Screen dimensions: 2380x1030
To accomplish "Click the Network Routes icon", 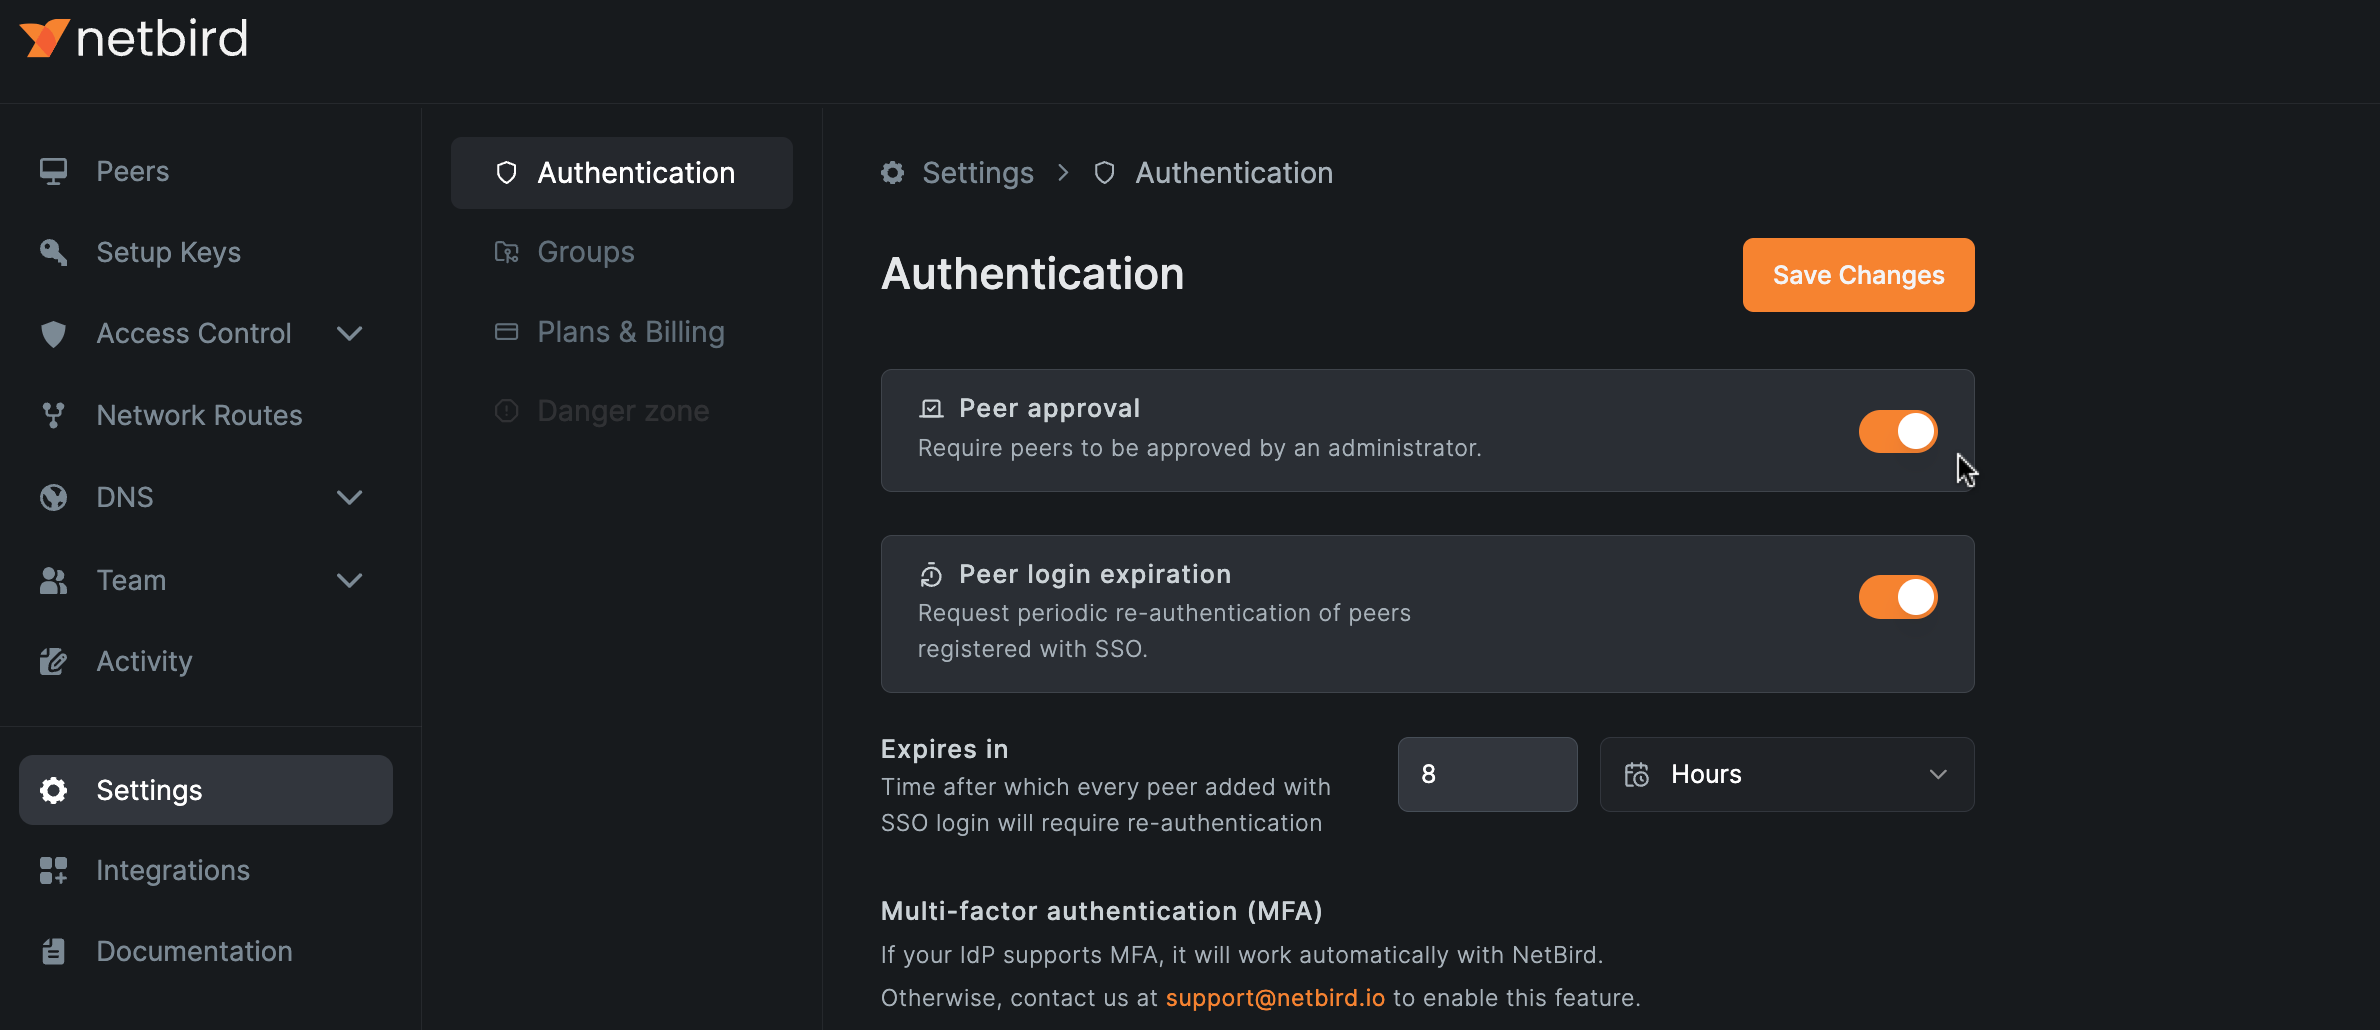I will pos(52,415).
